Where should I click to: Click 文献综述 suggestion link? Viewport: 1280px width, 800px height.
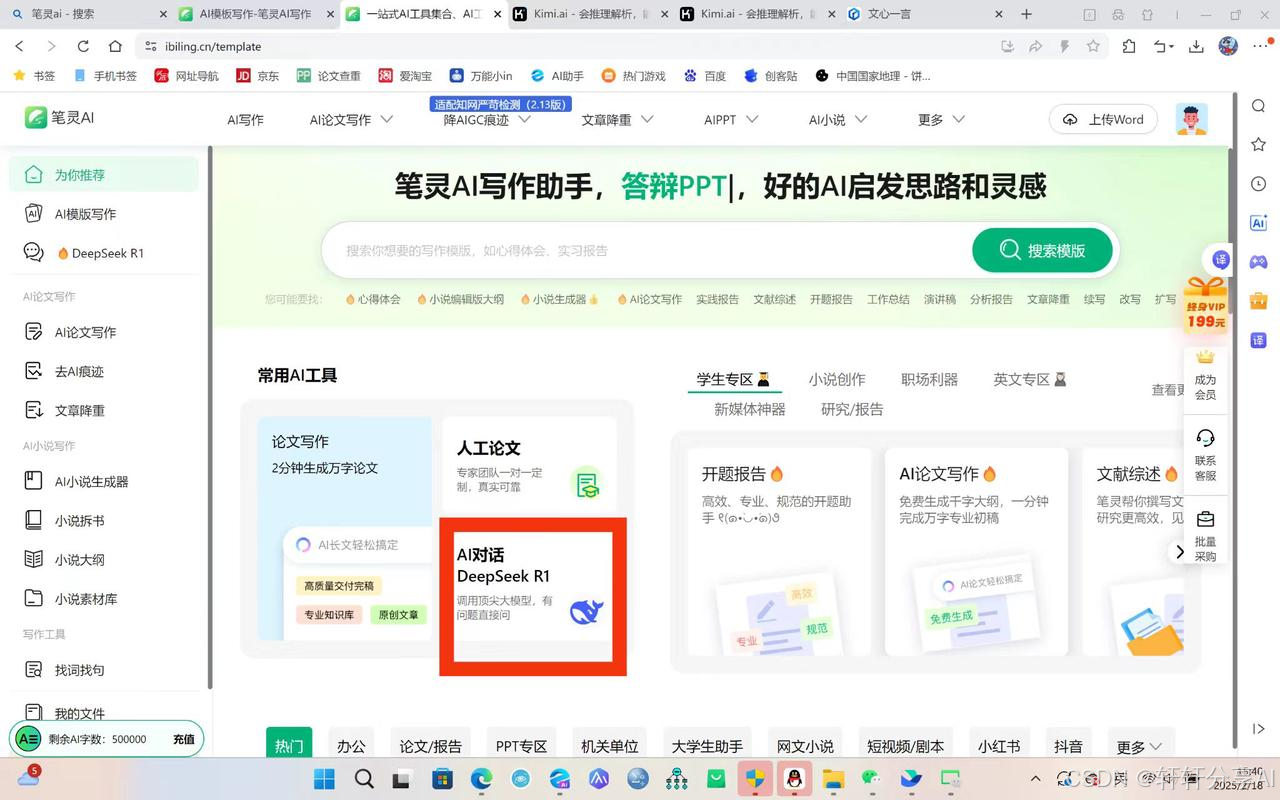point(775,299)
